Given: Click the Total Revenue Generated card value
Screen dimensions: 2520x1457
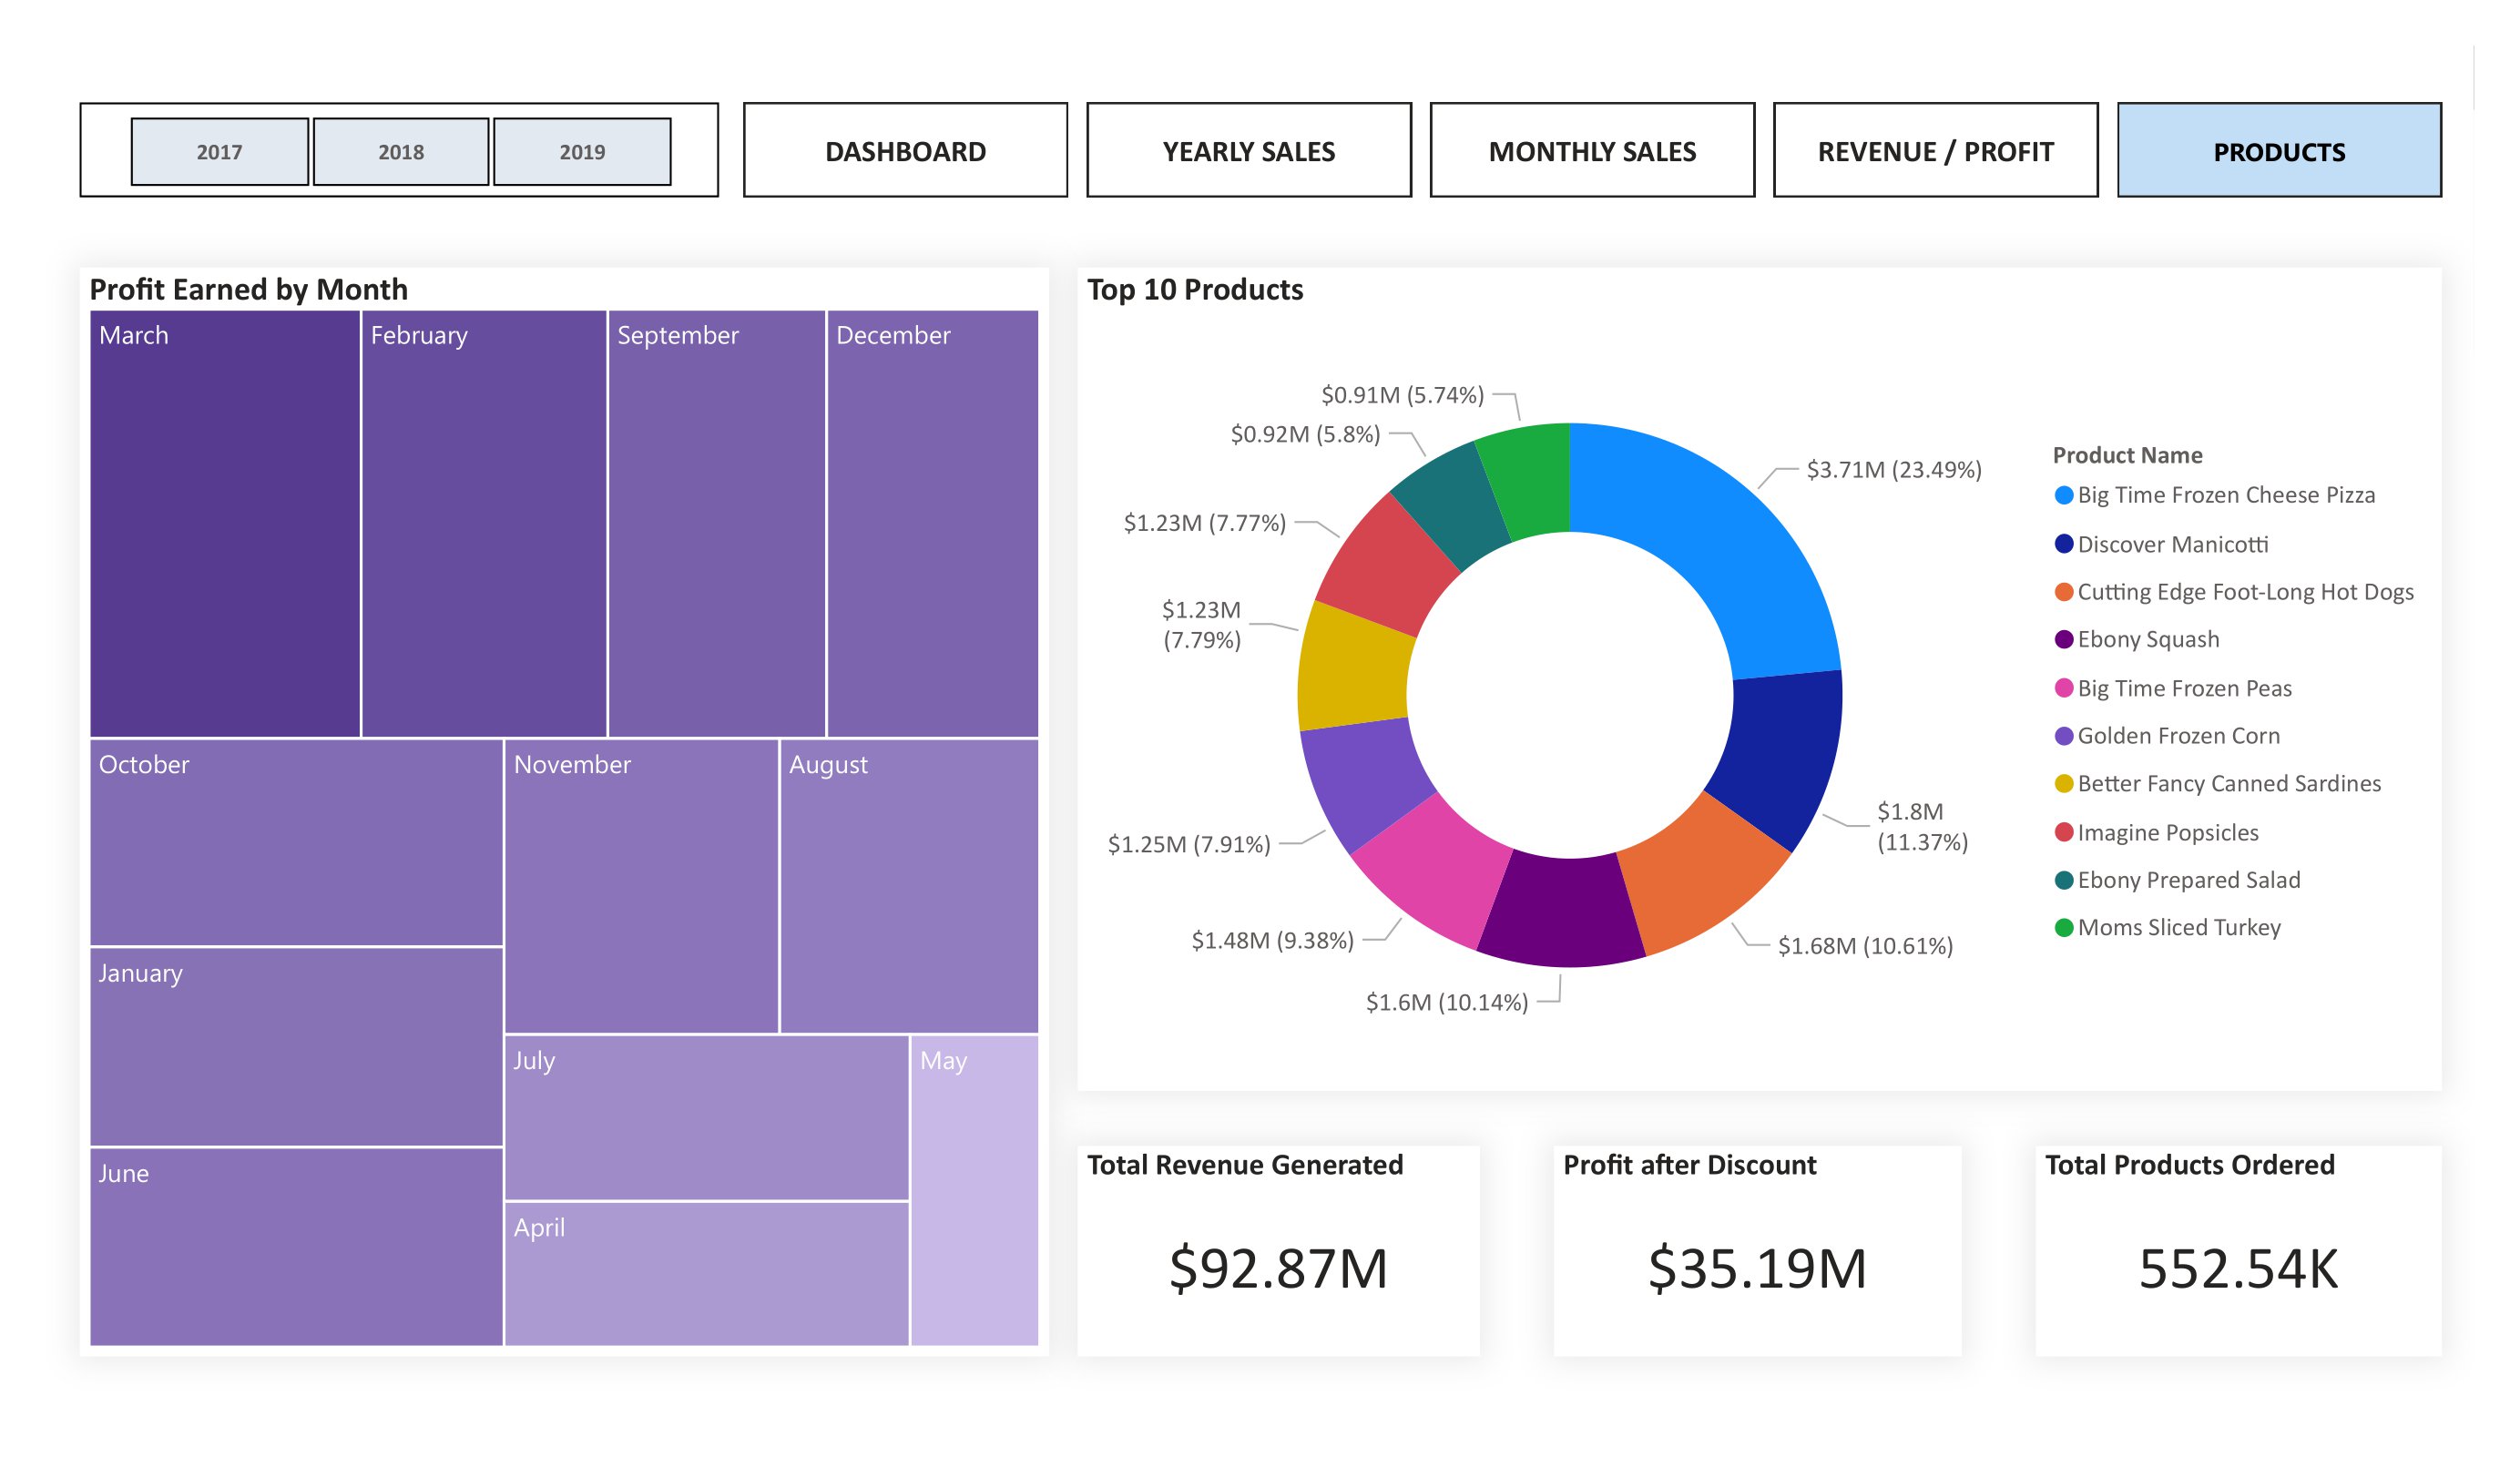Looking at the screenshot, I should coord(1278,1268).
